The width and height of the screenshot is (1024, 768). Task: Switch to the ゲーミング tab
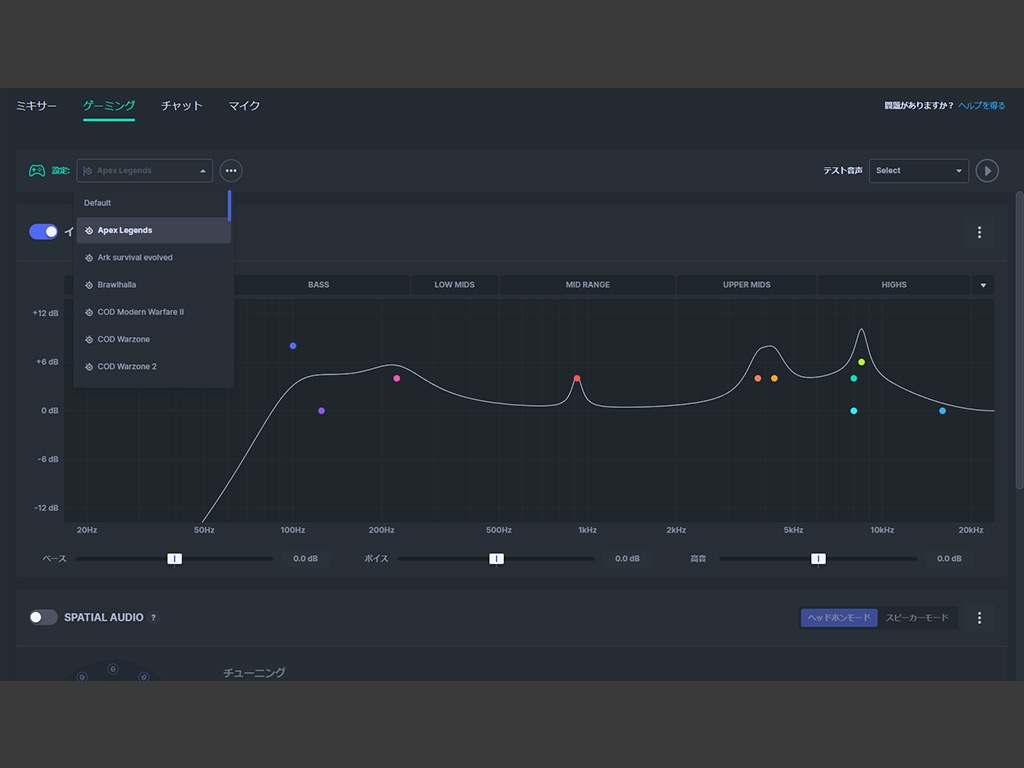point(108,106)
